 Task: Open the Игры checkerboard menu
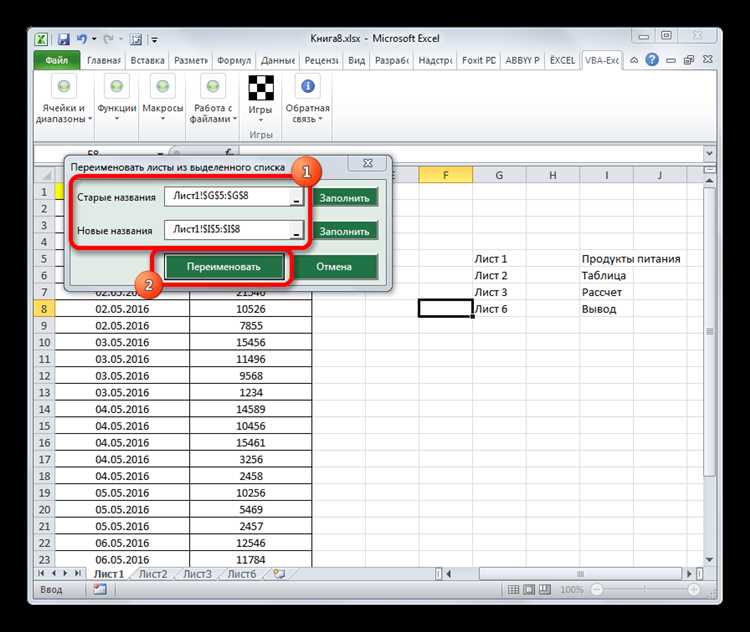(261, 100)
